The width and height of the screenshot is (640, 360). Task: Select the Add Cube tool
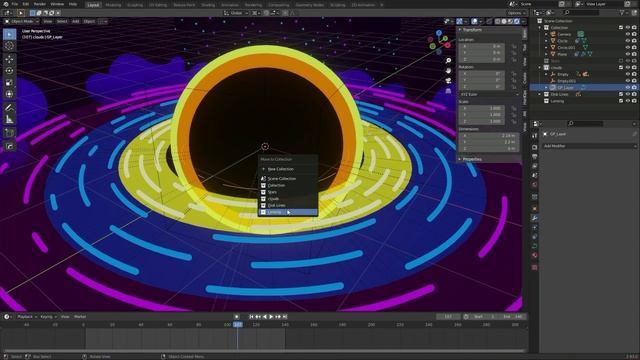(9, 133)
